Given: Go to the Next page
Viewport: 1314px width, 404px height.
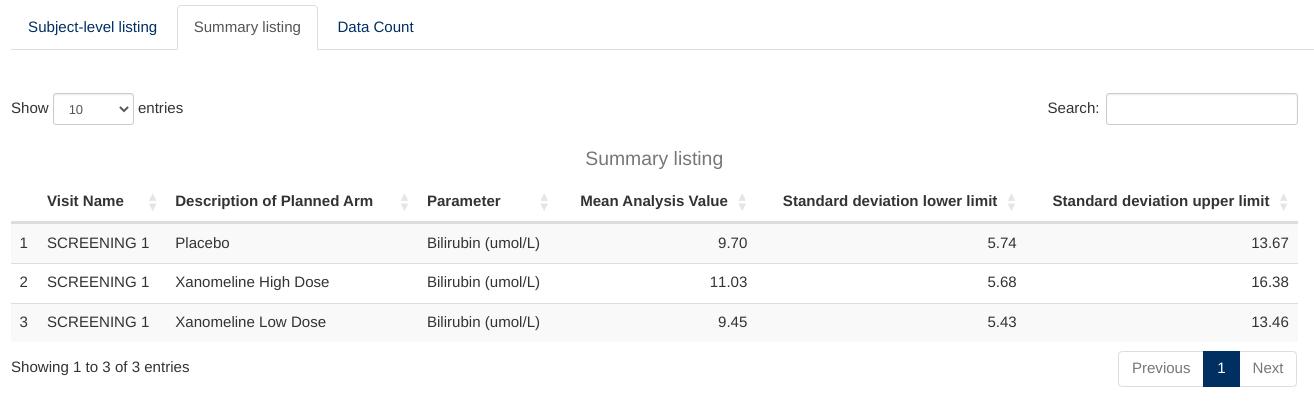Looking at the screenshot, I should click(1267, 368).
